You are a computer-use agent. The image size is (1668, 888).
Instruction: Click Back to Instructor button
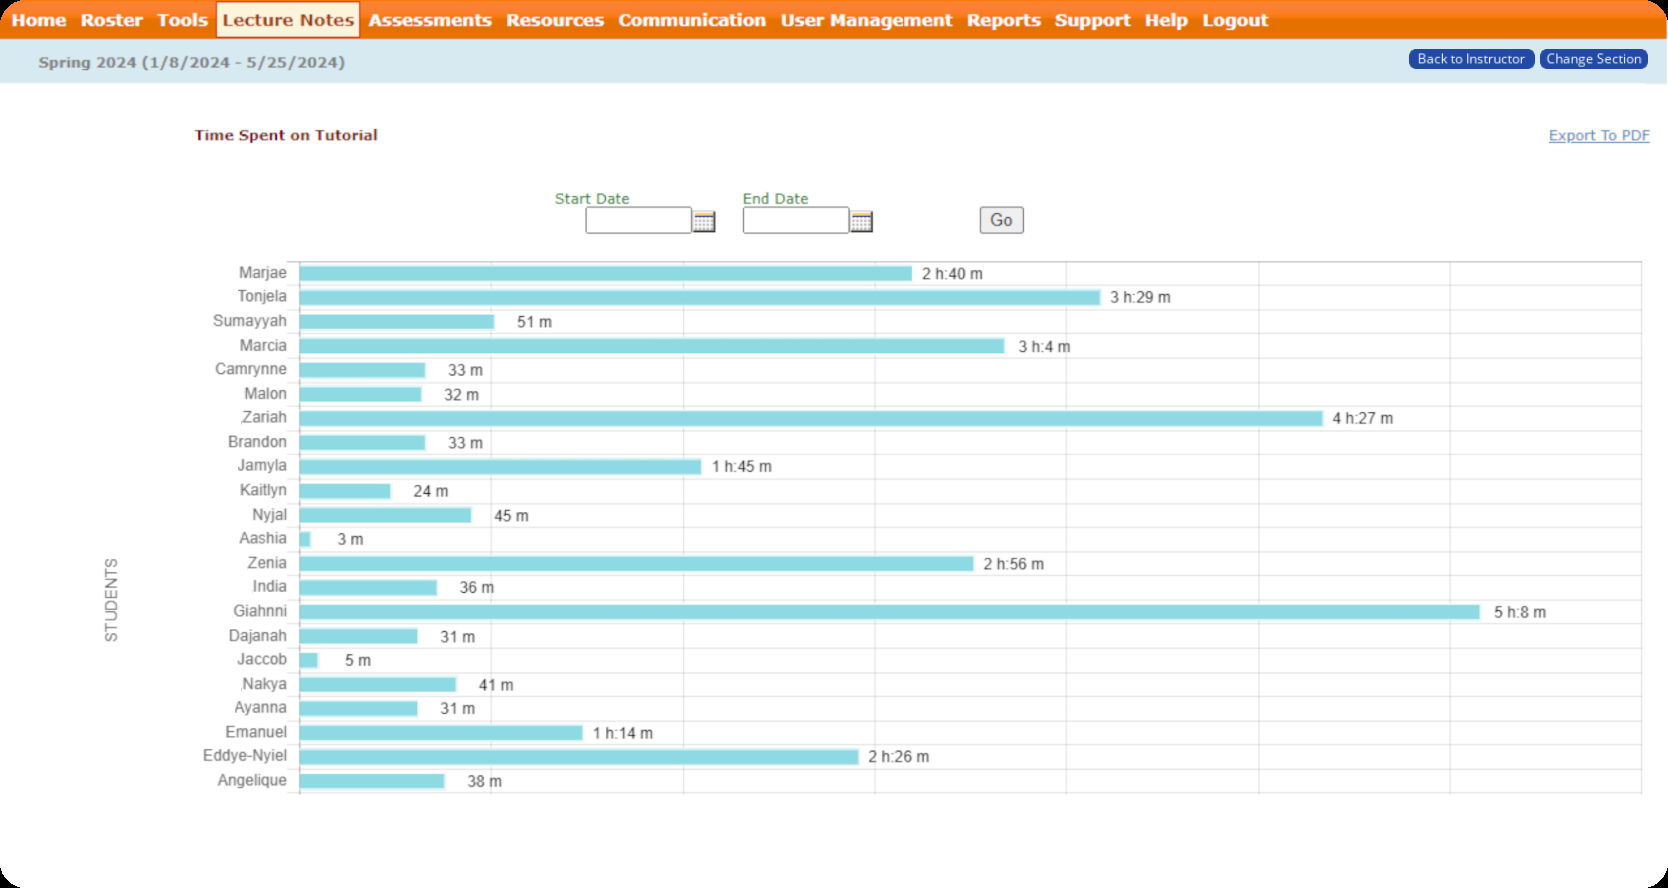coord(1470,59)
